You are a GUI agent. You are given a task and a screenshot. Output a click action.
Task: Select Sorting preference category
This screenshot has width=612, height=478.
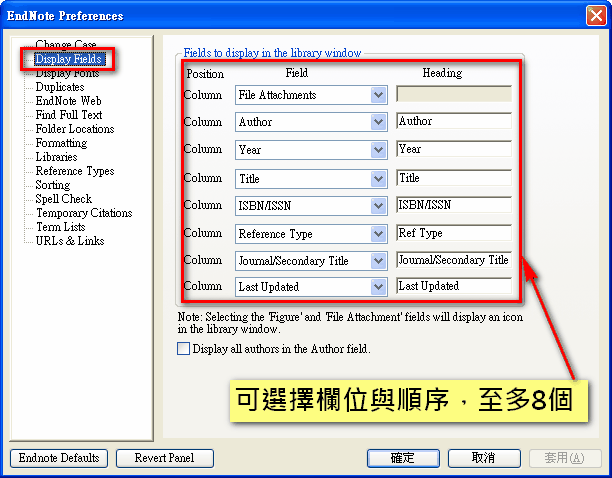point(53,185)
